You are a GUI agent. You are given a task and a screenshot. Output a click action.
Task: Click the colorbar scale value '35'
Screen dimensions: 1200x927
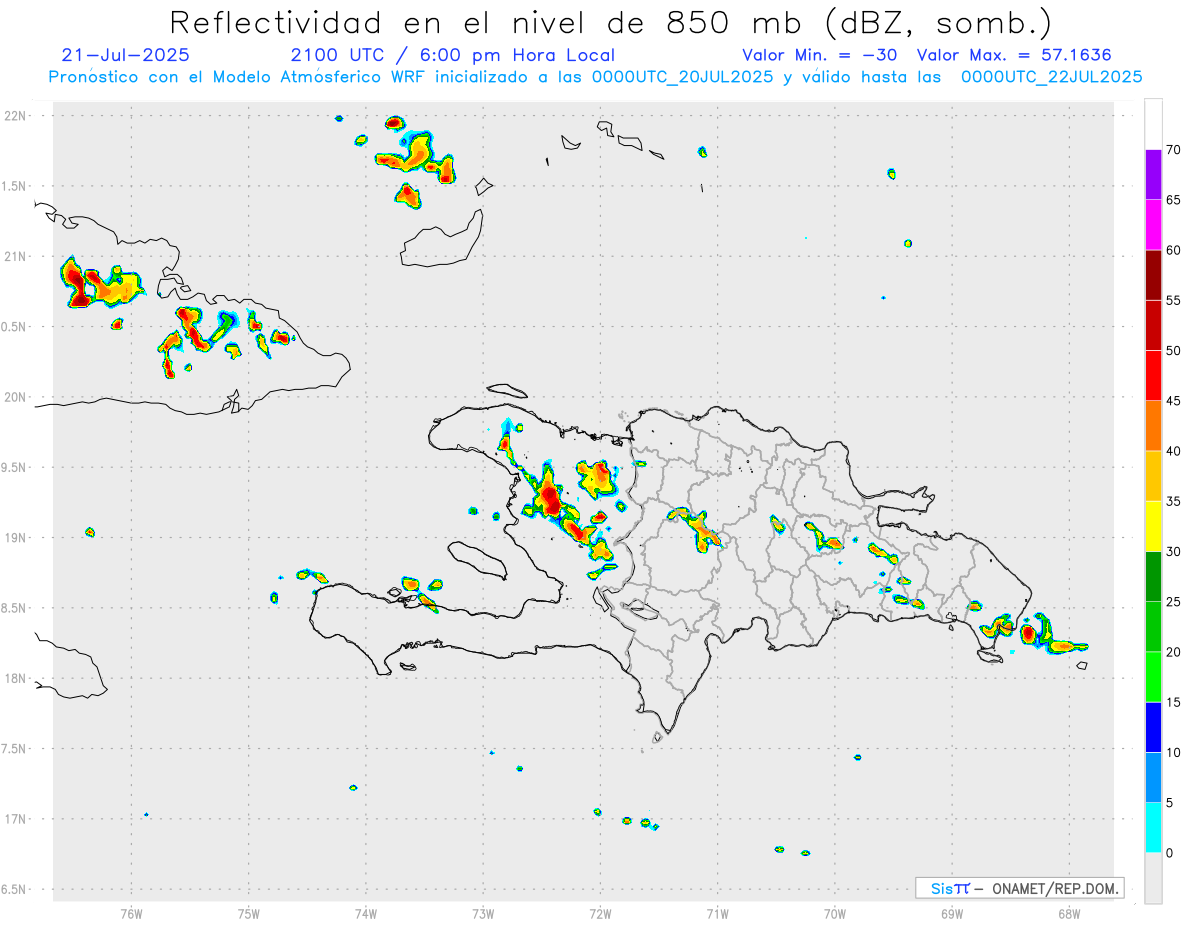click(1174, 501)
